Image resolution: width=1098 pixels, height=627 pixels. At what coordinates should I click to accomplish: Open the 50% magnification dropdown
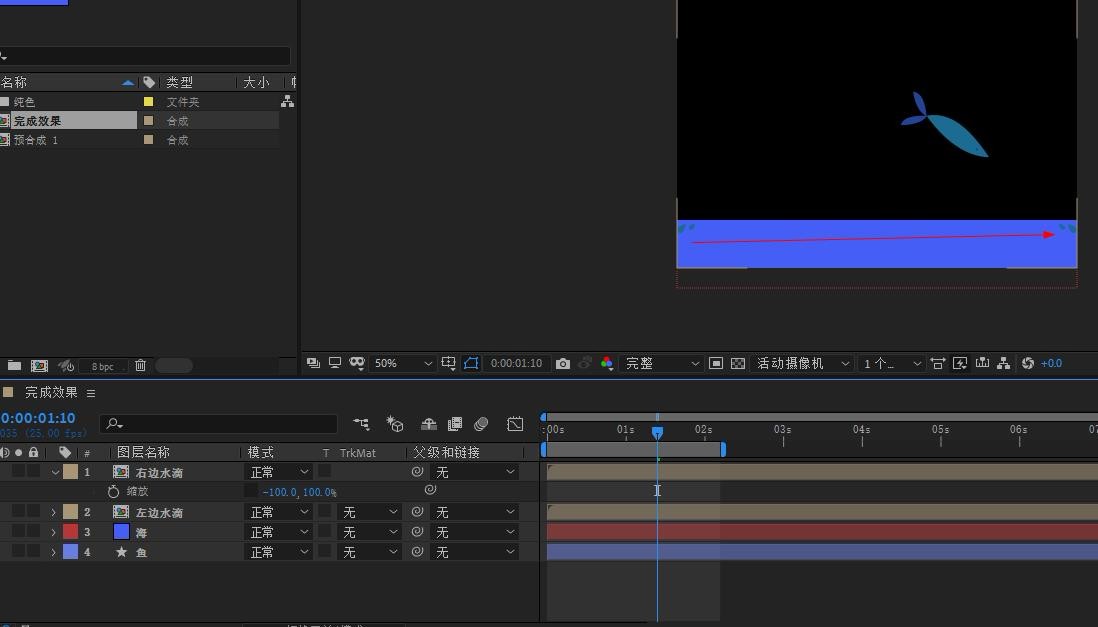[402, 363]
